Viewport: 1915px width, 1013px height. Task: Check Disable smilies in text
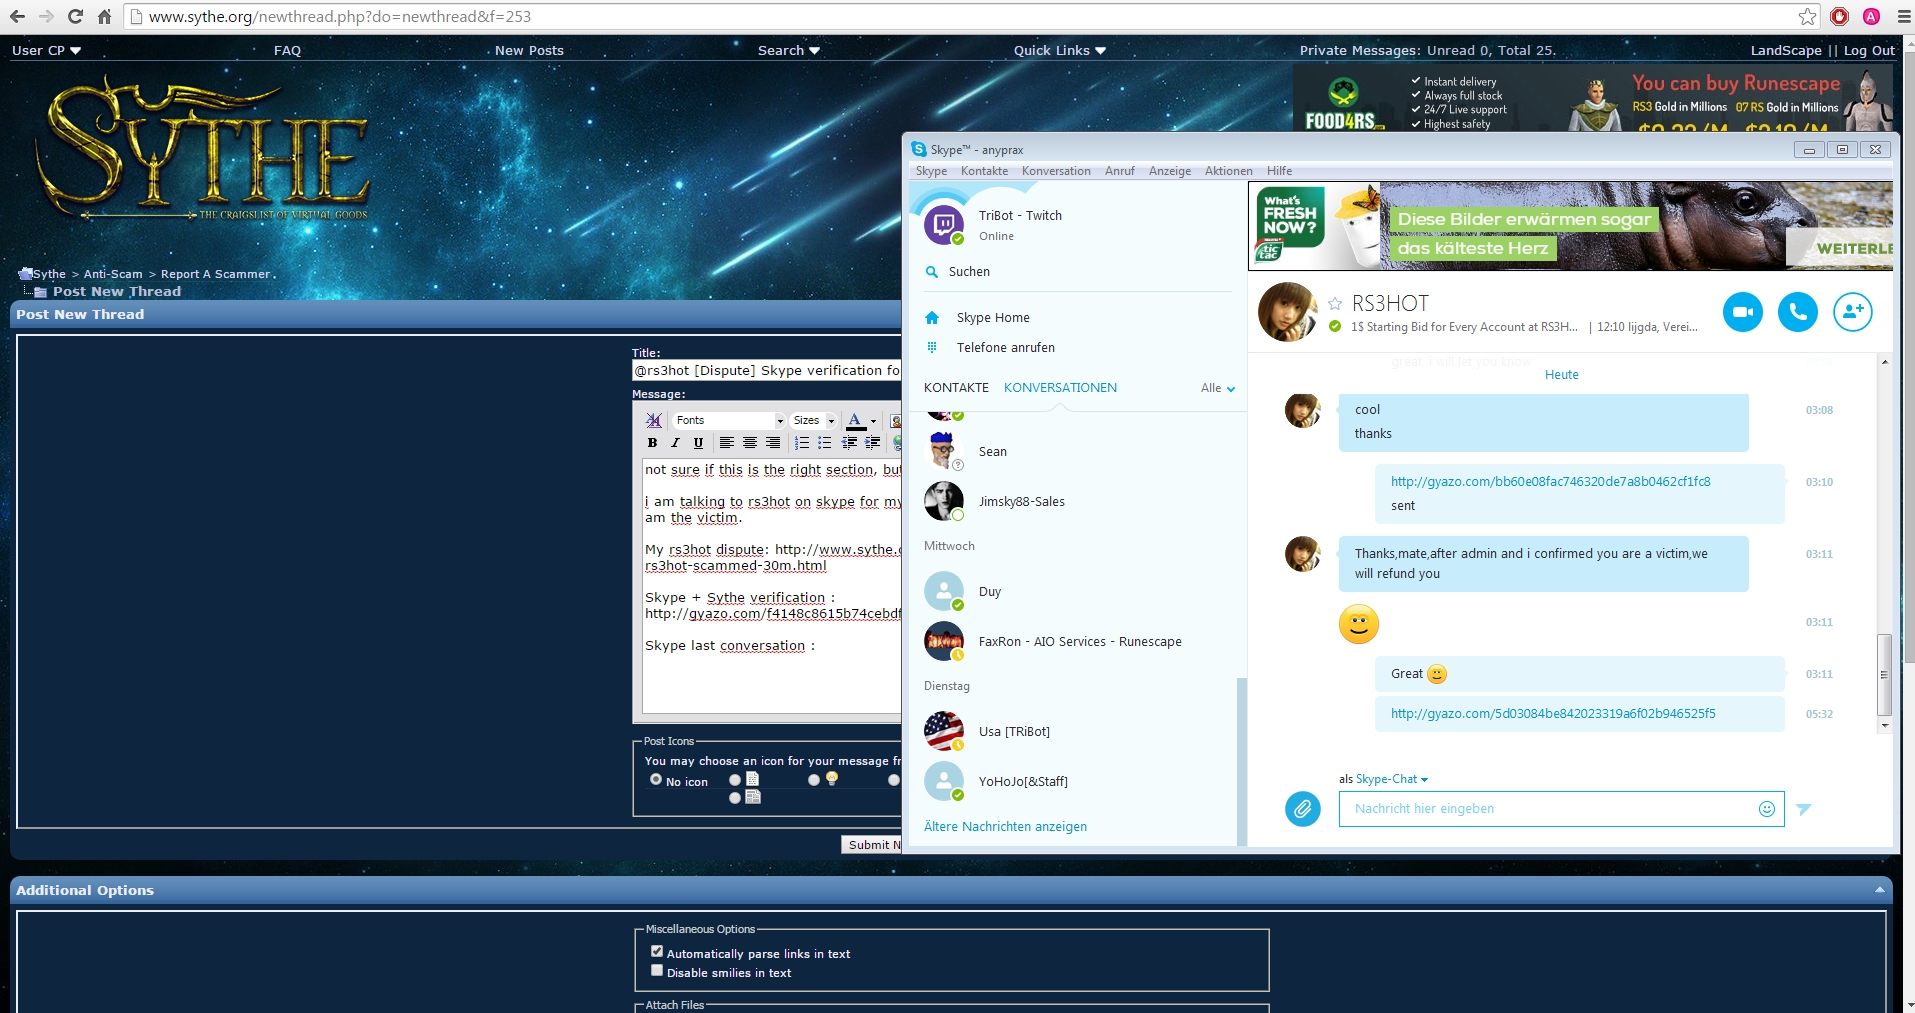[657, 970]
